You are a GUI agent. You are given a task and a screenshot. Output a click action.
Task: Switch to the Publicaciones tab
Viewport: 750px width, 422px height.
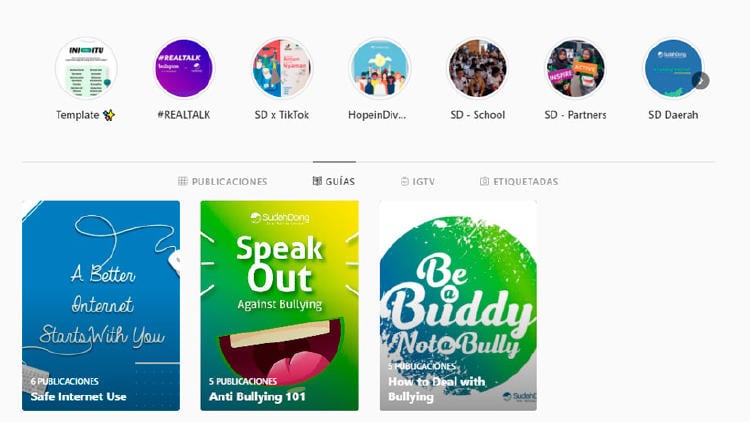click(222, 181)
